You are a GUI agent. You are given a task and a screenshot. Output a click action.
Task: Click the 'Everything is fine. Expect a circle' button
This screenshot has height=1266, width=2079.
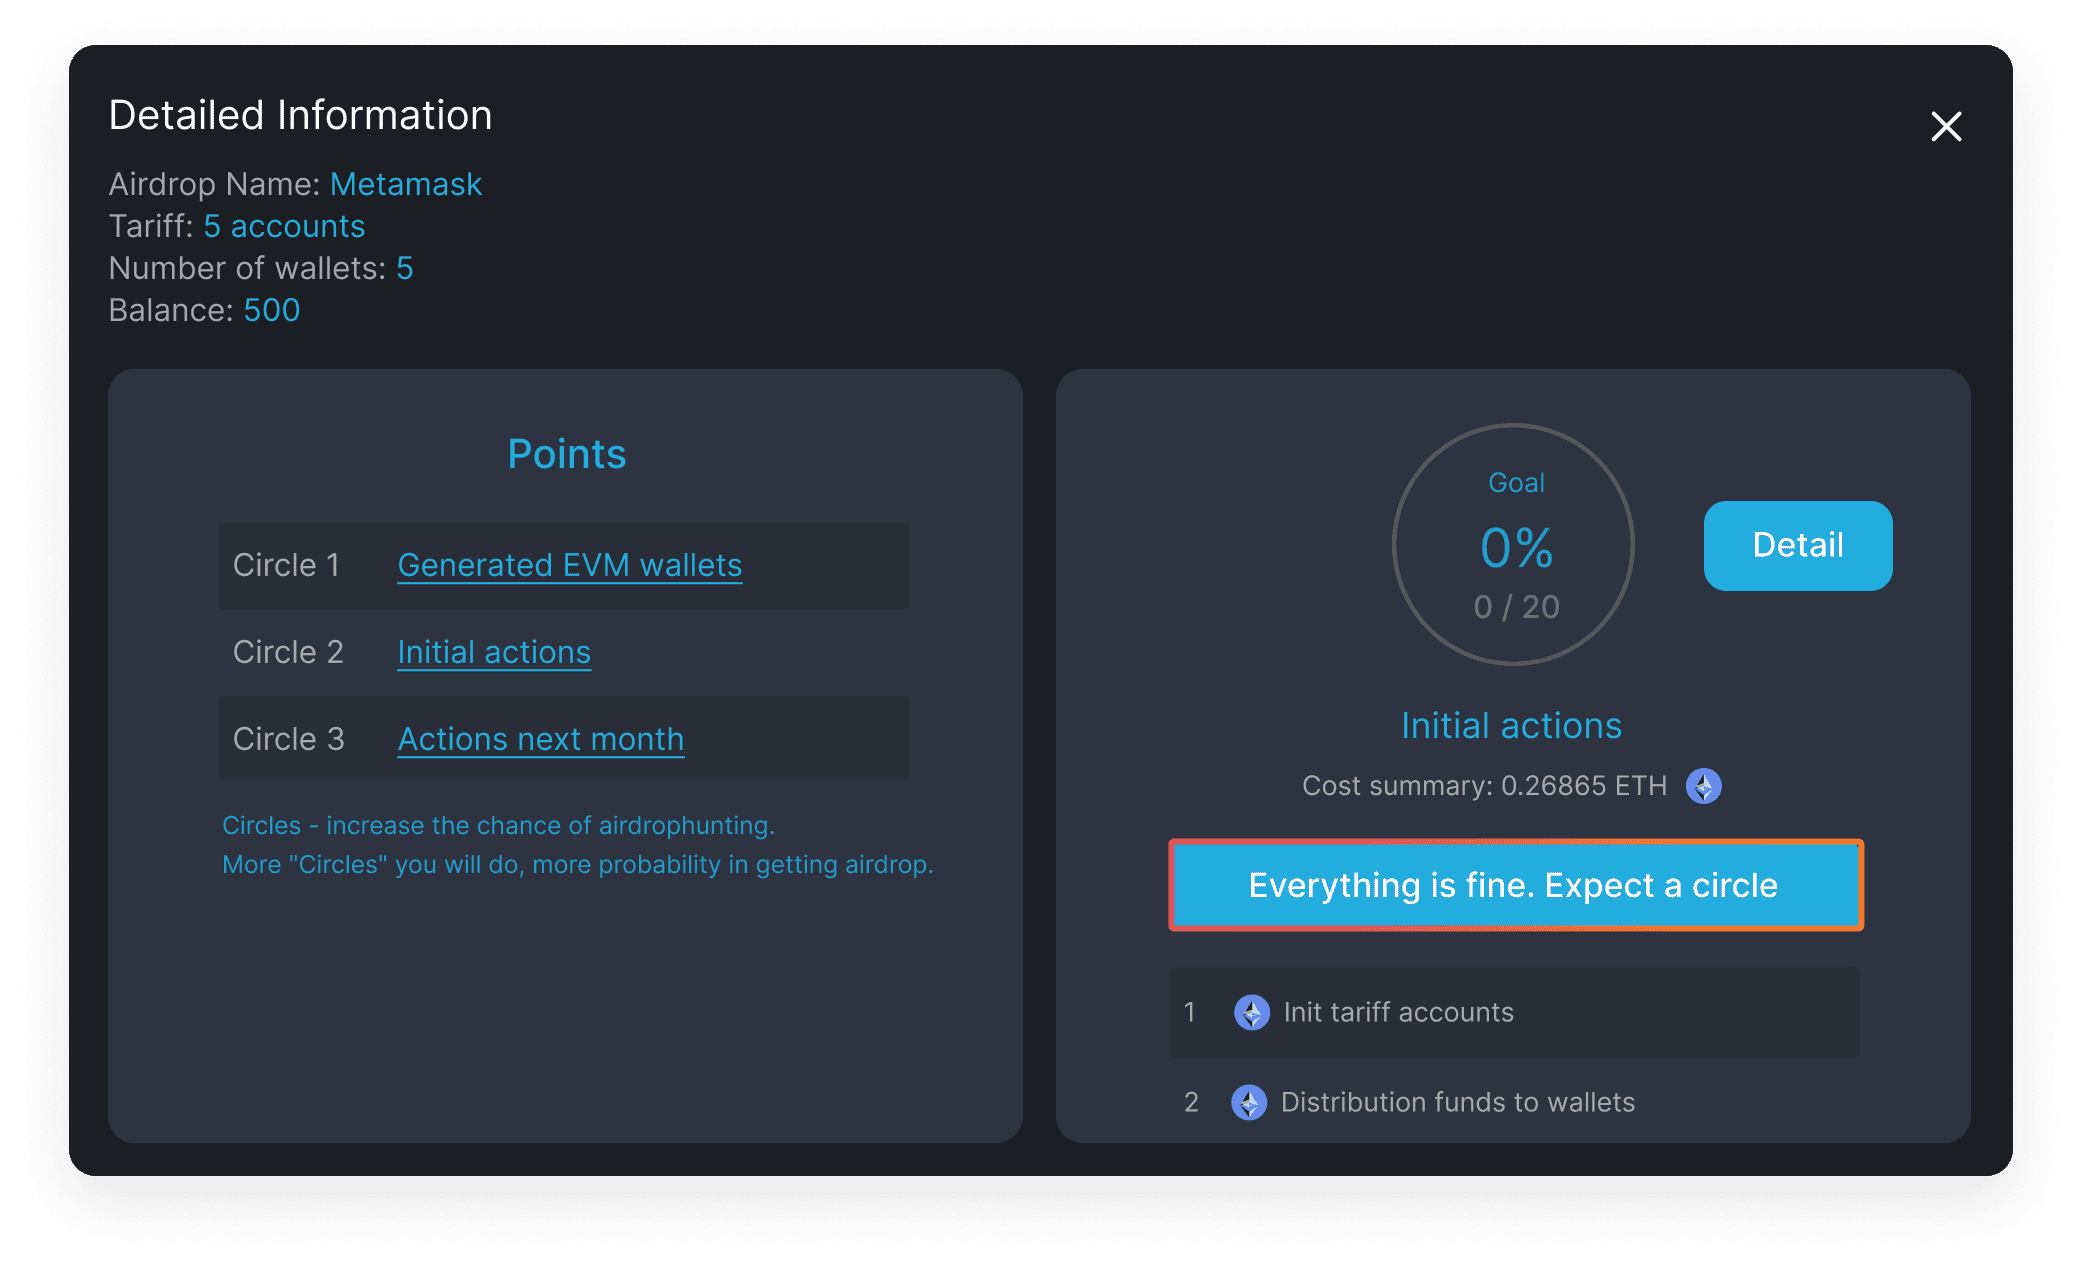1514,885
